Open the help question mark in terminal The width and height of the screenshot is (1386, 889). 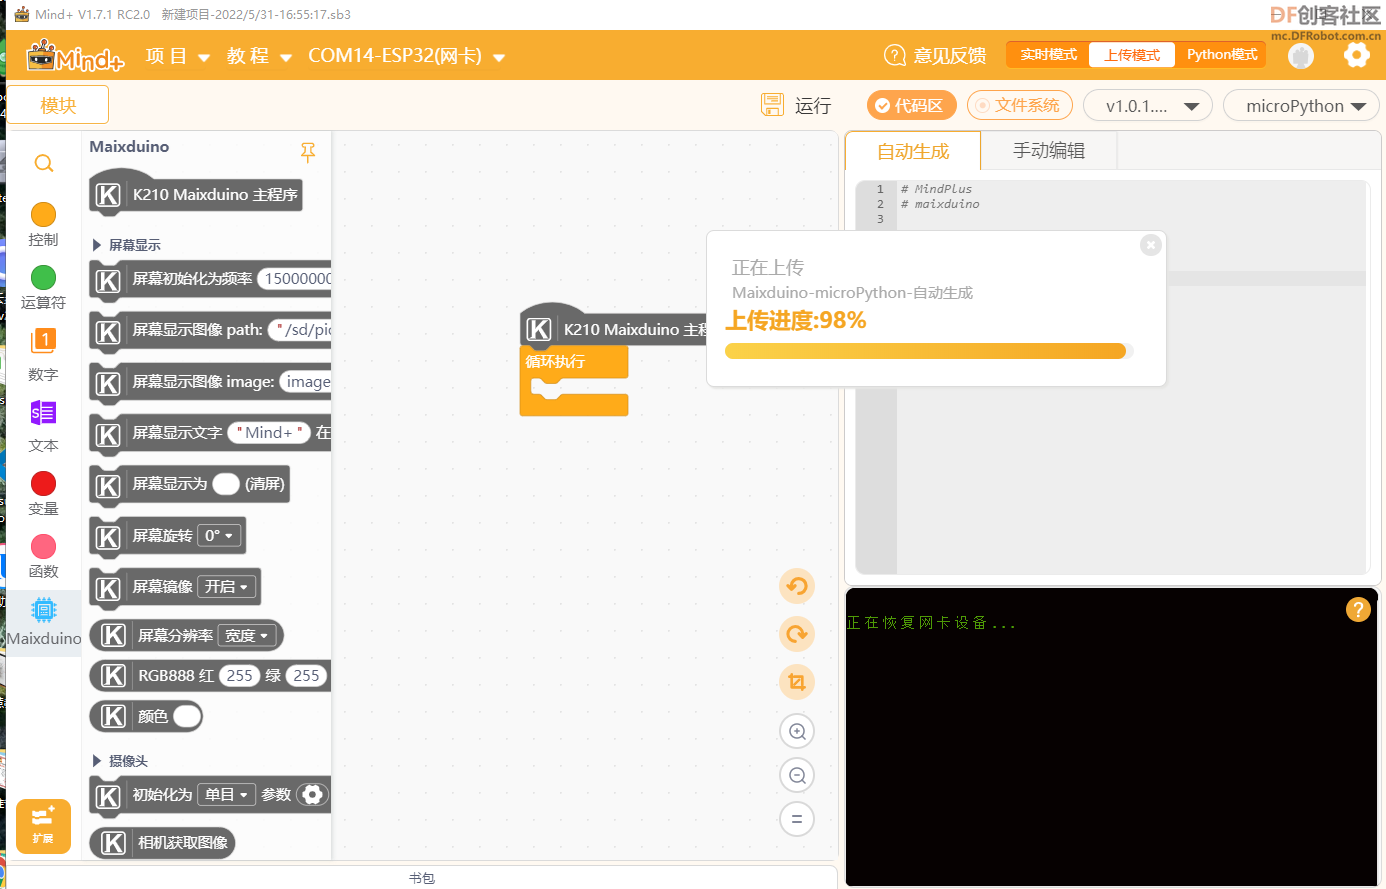[x=1358, y=609]
